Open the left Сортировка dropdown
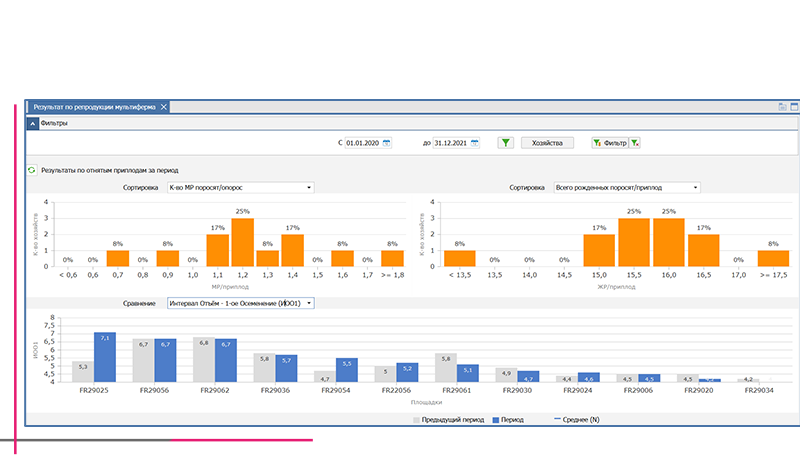This screenshot has height=471, width=800. [309, 187]
